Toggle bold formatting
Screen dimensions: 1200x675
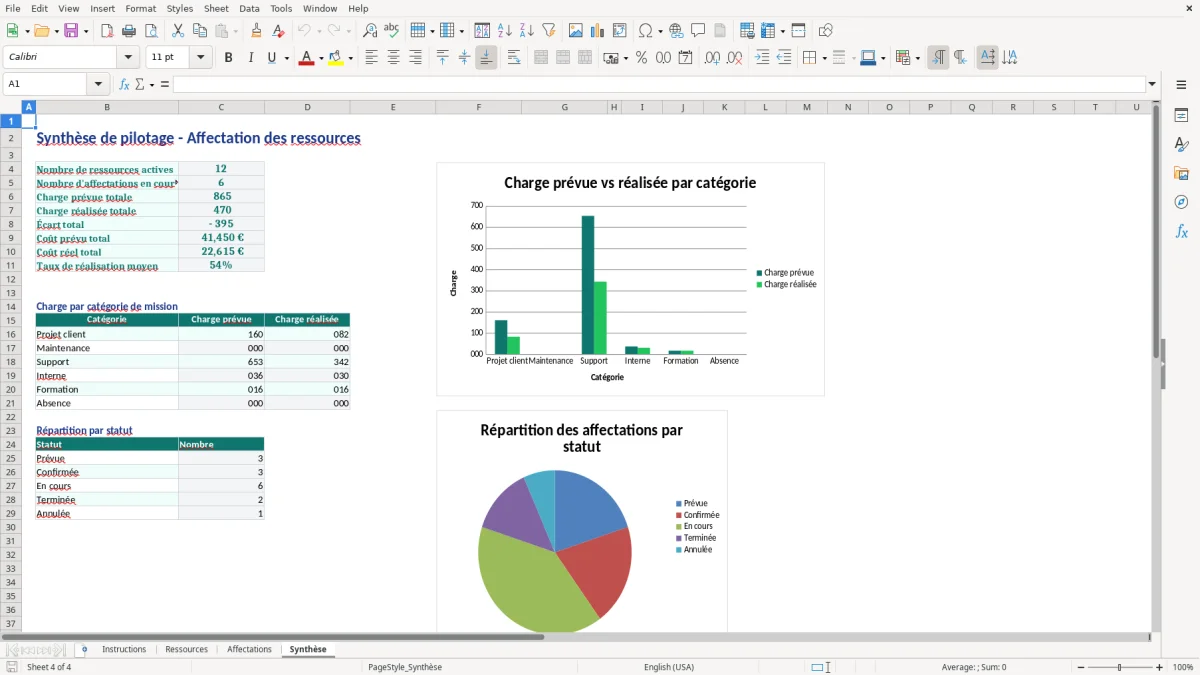[228, 58]
